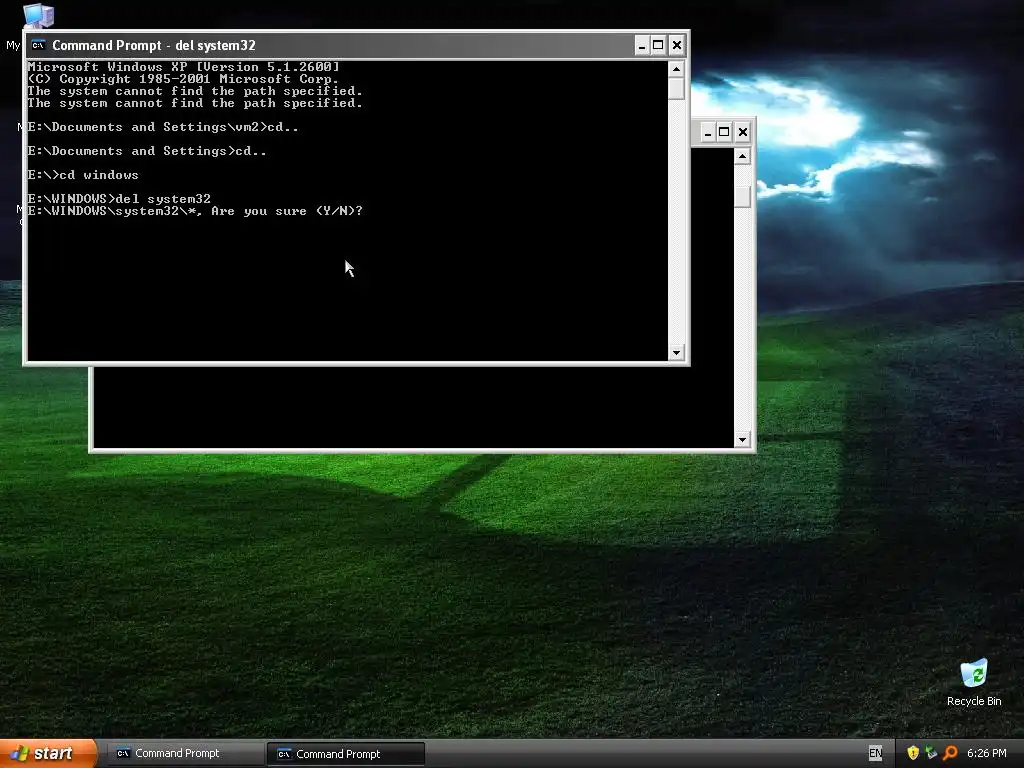This screenshot has width=1024, height=768.
Task: Click scroll down arrow in del system32 window
Action: tap(676, 353)
